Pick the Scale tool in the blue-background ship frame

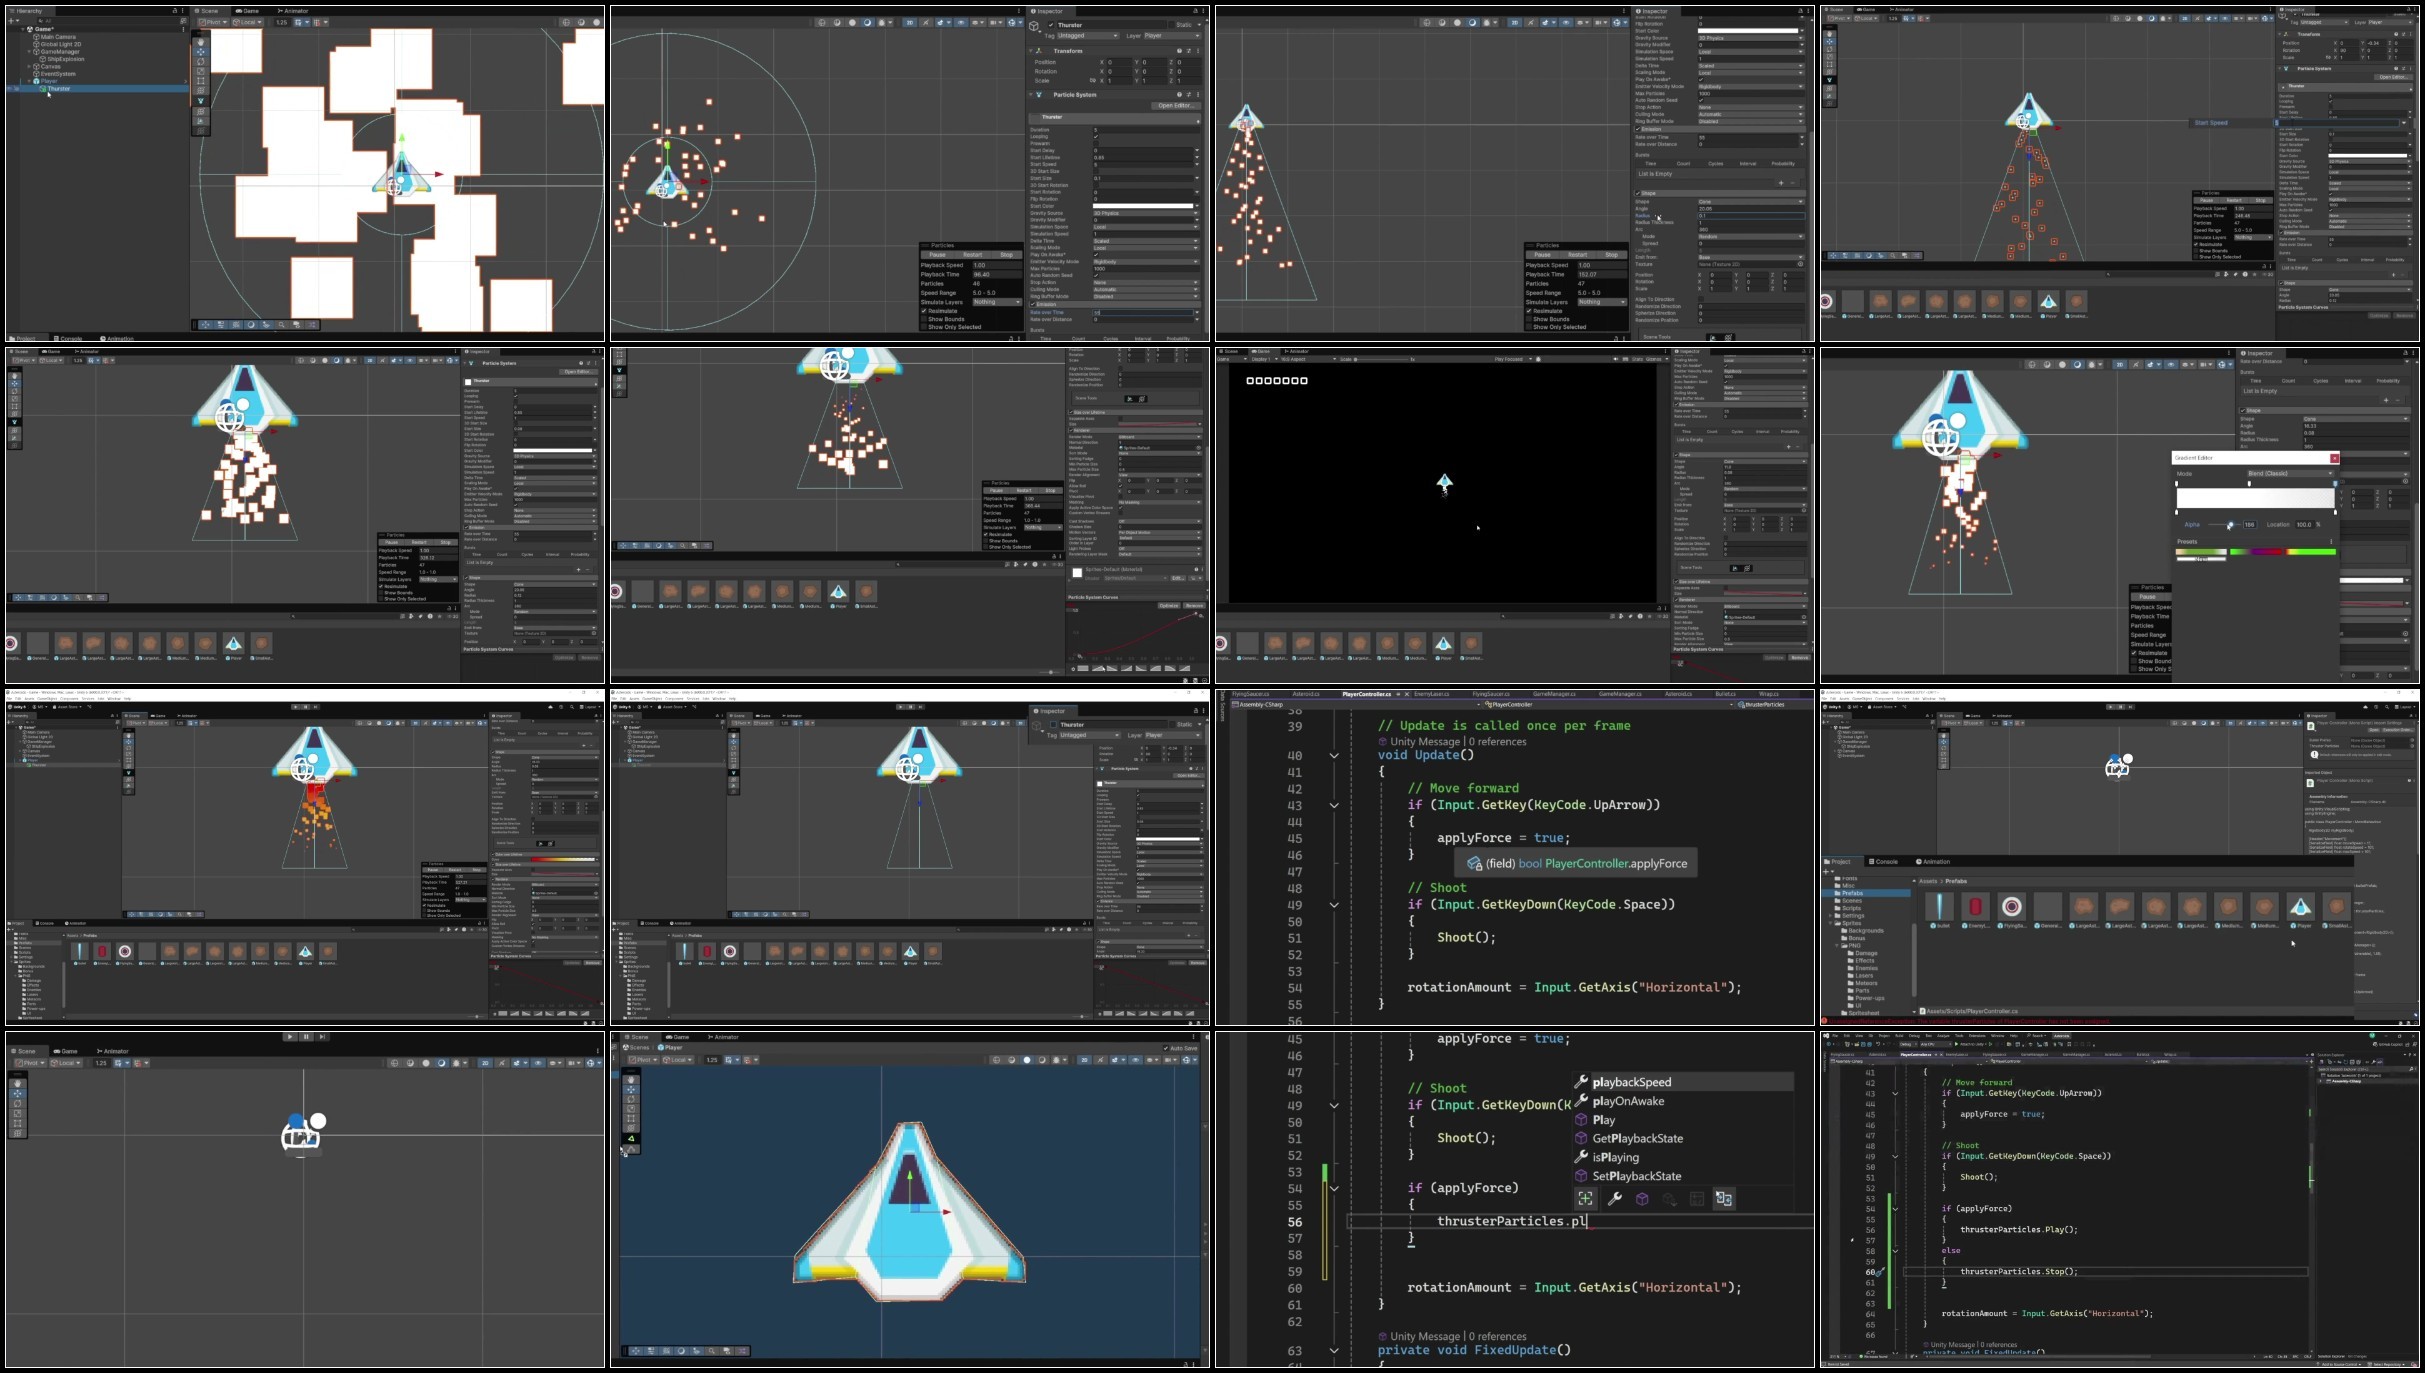pyautogui.click(x=631, y=1109)
